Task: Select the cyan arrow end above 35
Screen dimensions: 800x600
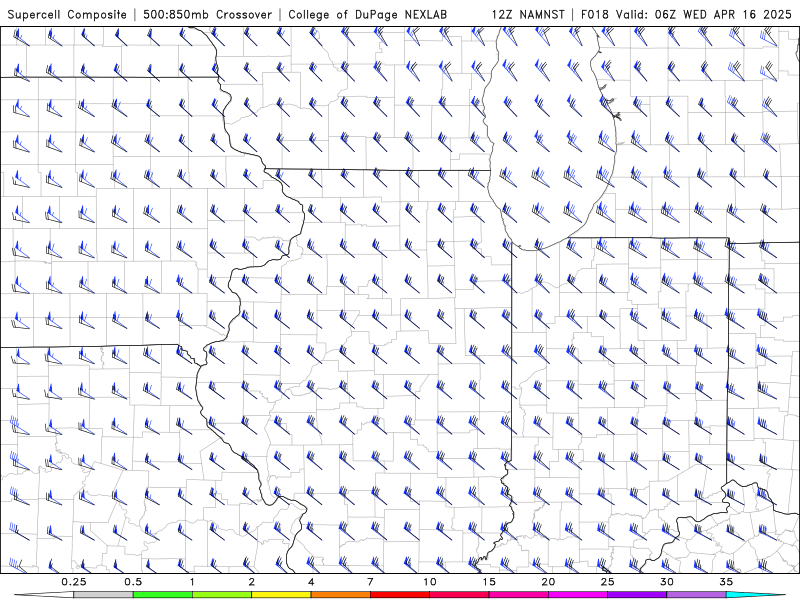Action: (755, 595)
